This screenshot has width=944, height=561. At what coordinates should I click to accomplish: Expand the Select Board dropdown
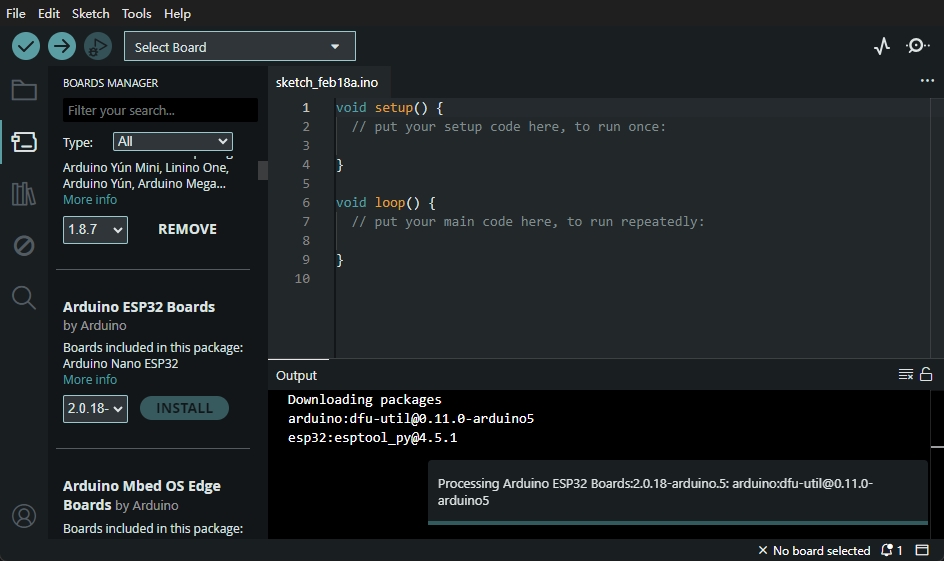click(x=240, y=47)
